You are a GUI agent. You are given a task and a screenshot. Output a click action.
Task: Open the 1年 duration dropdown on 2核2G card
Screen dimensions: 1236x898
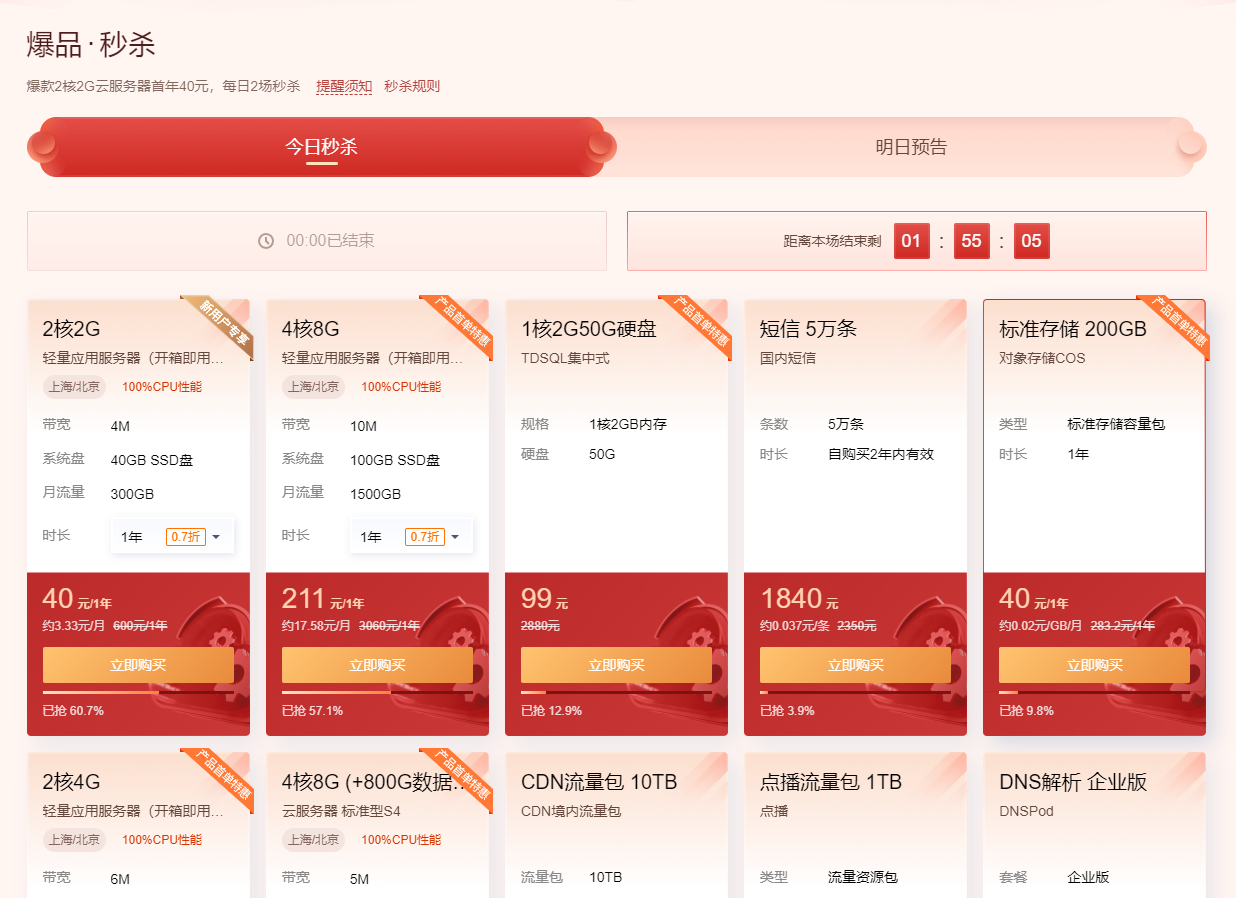point(172,536)
